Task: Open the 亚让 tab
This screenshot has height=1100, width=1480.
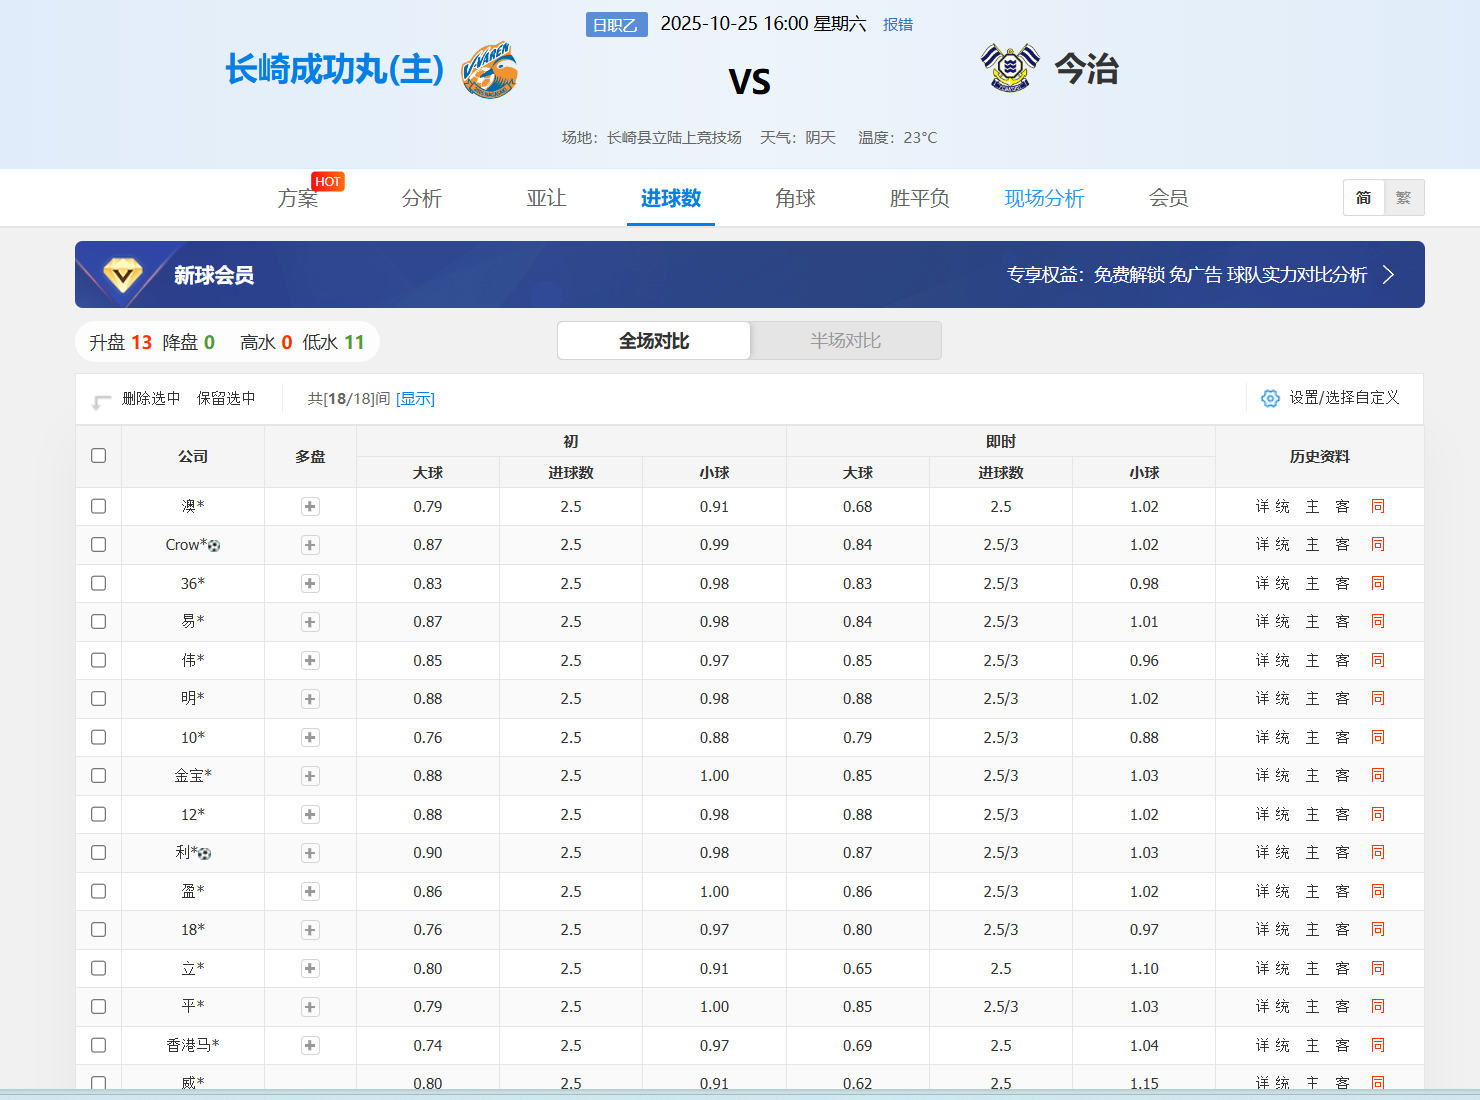Action: [x=547, y=198]
